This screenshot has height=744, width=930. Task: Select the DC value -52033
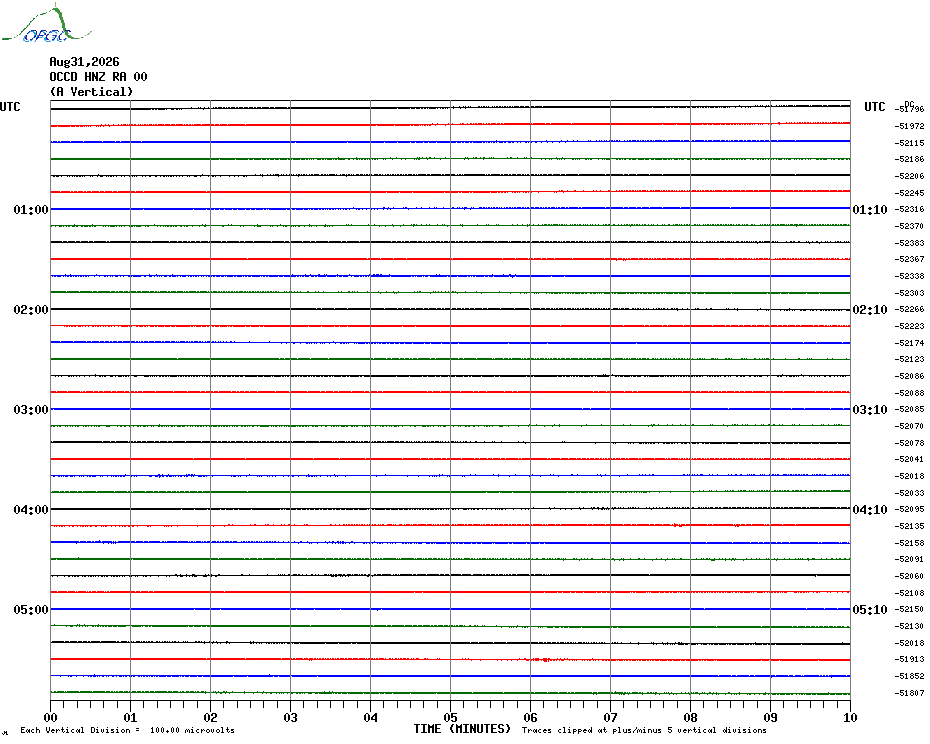point(909,493)
